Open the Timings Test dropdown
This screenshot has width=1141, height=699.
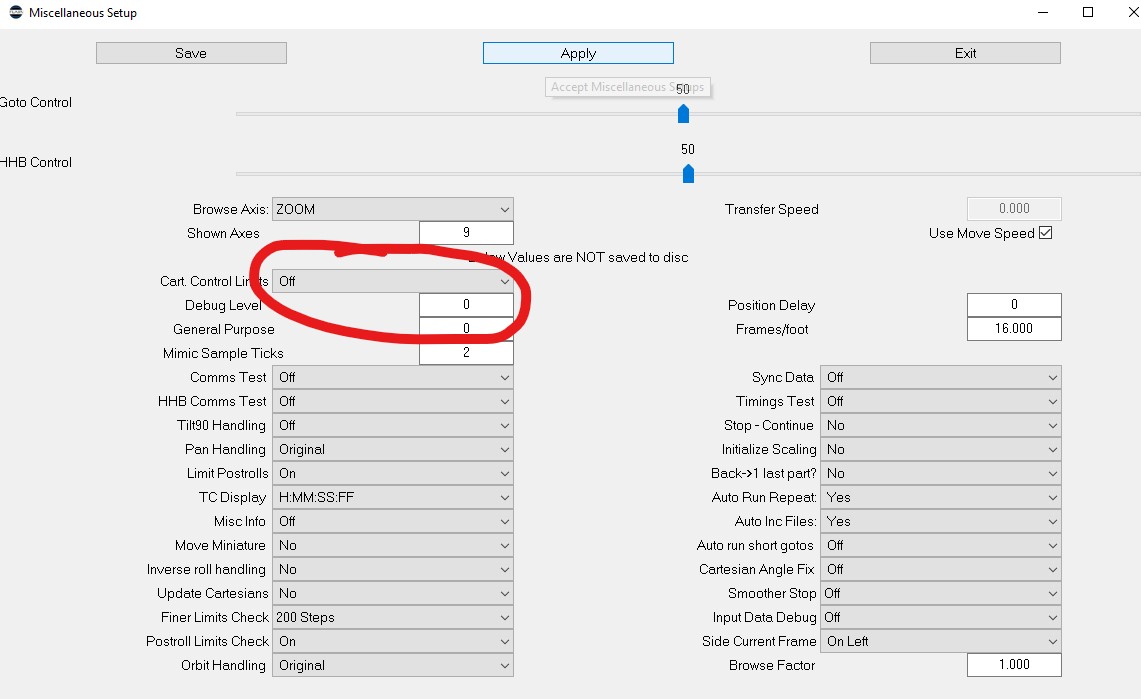point(941,402)
